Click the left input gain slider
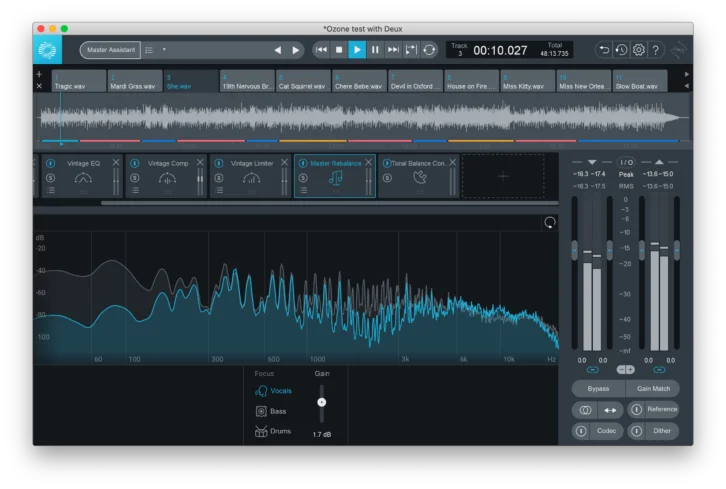This screenshot has width=726, height=489. tap(575, 251)
